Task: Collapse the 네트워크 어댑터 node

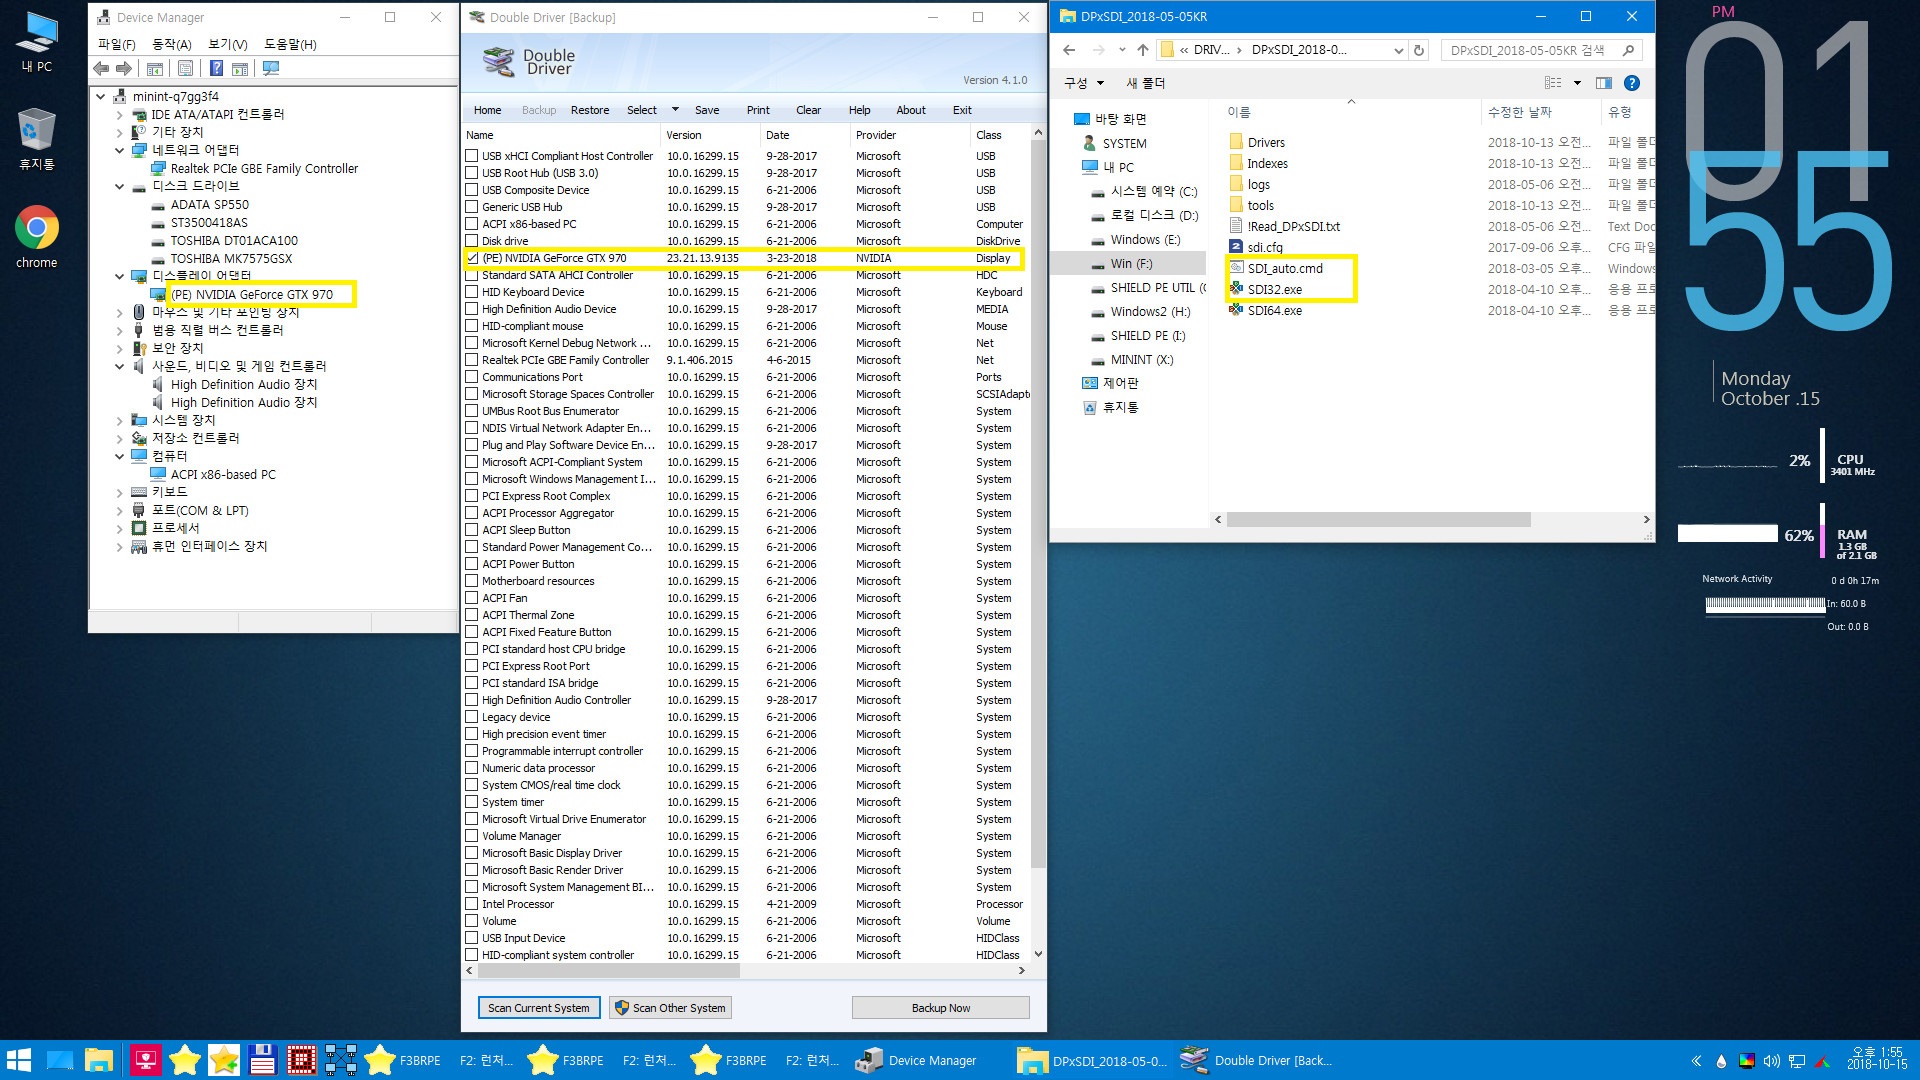Action: coord(120,150)
